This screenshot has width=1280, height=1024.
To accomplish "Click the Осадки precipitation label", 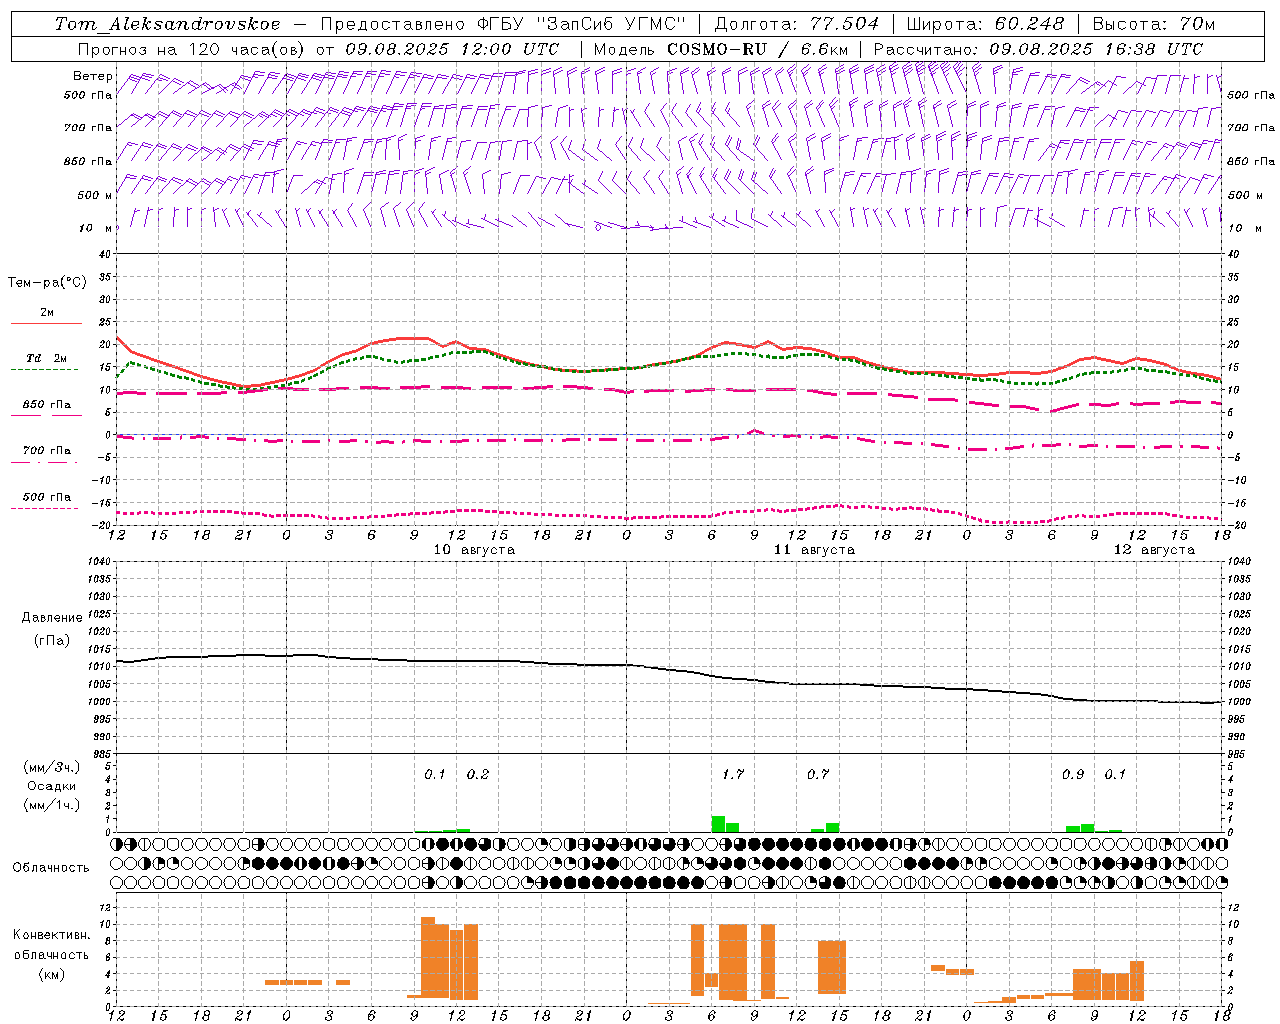I will tap(52, 786).
